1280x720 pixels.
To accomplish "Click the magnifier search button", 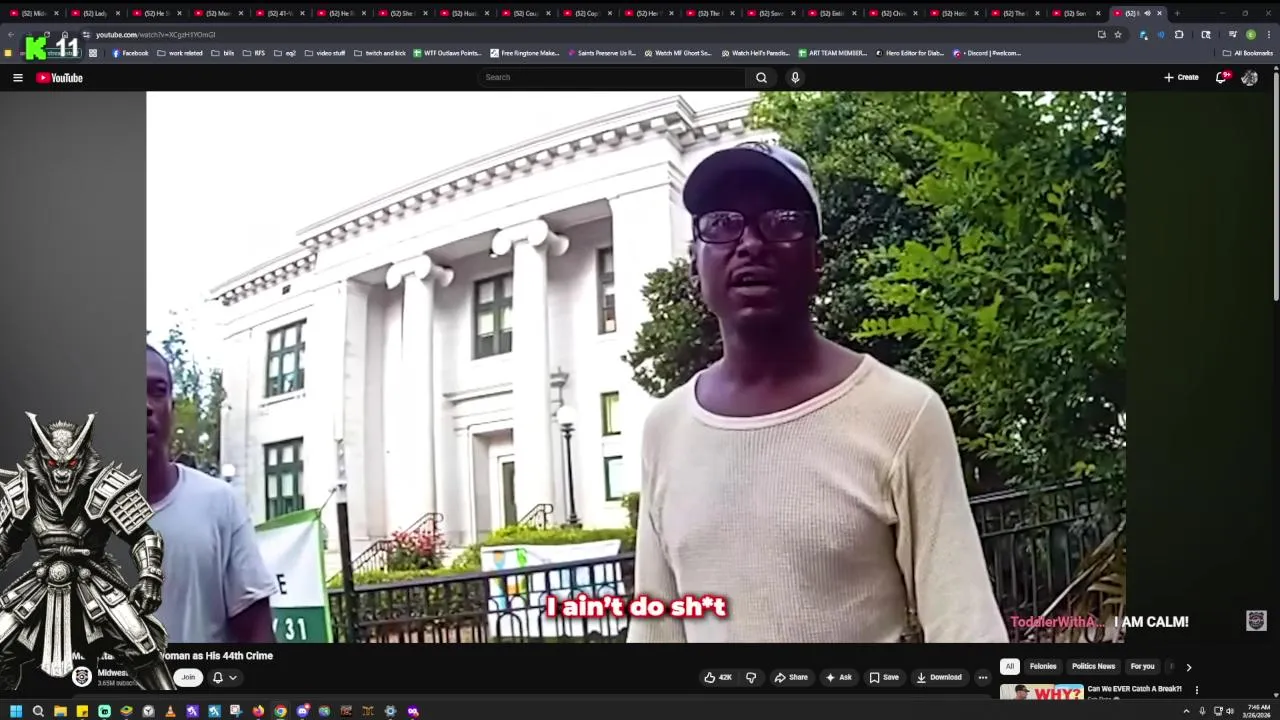I will (x=761, y=77).
